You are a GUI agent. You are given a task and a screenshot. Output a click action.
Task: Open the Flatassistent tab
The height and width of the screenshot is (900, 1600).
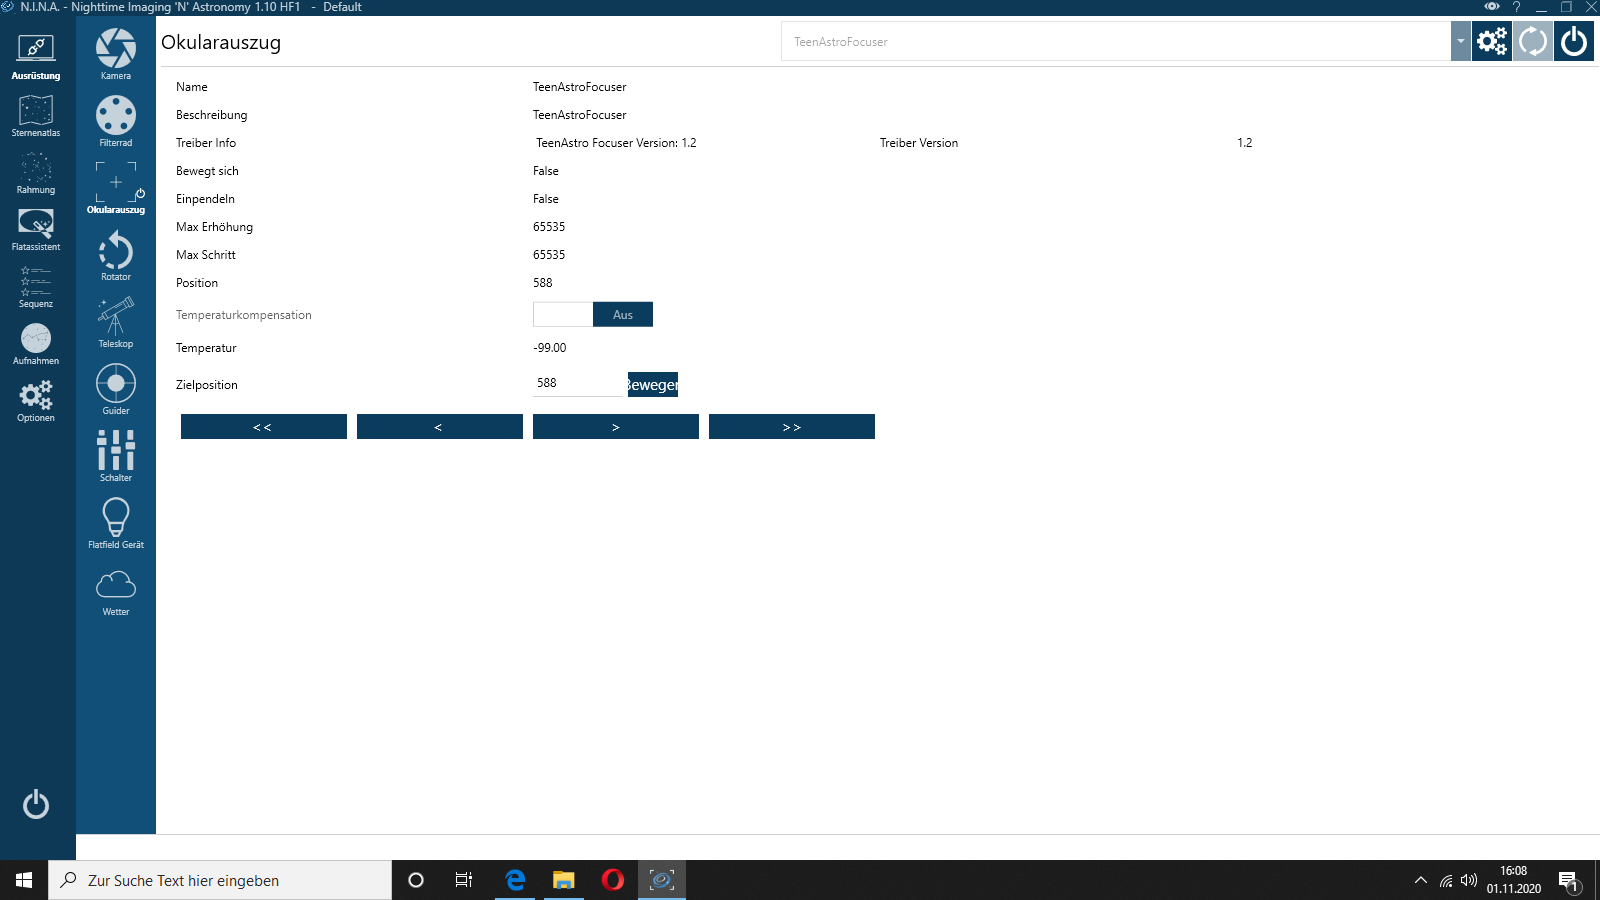pos(36,229)
